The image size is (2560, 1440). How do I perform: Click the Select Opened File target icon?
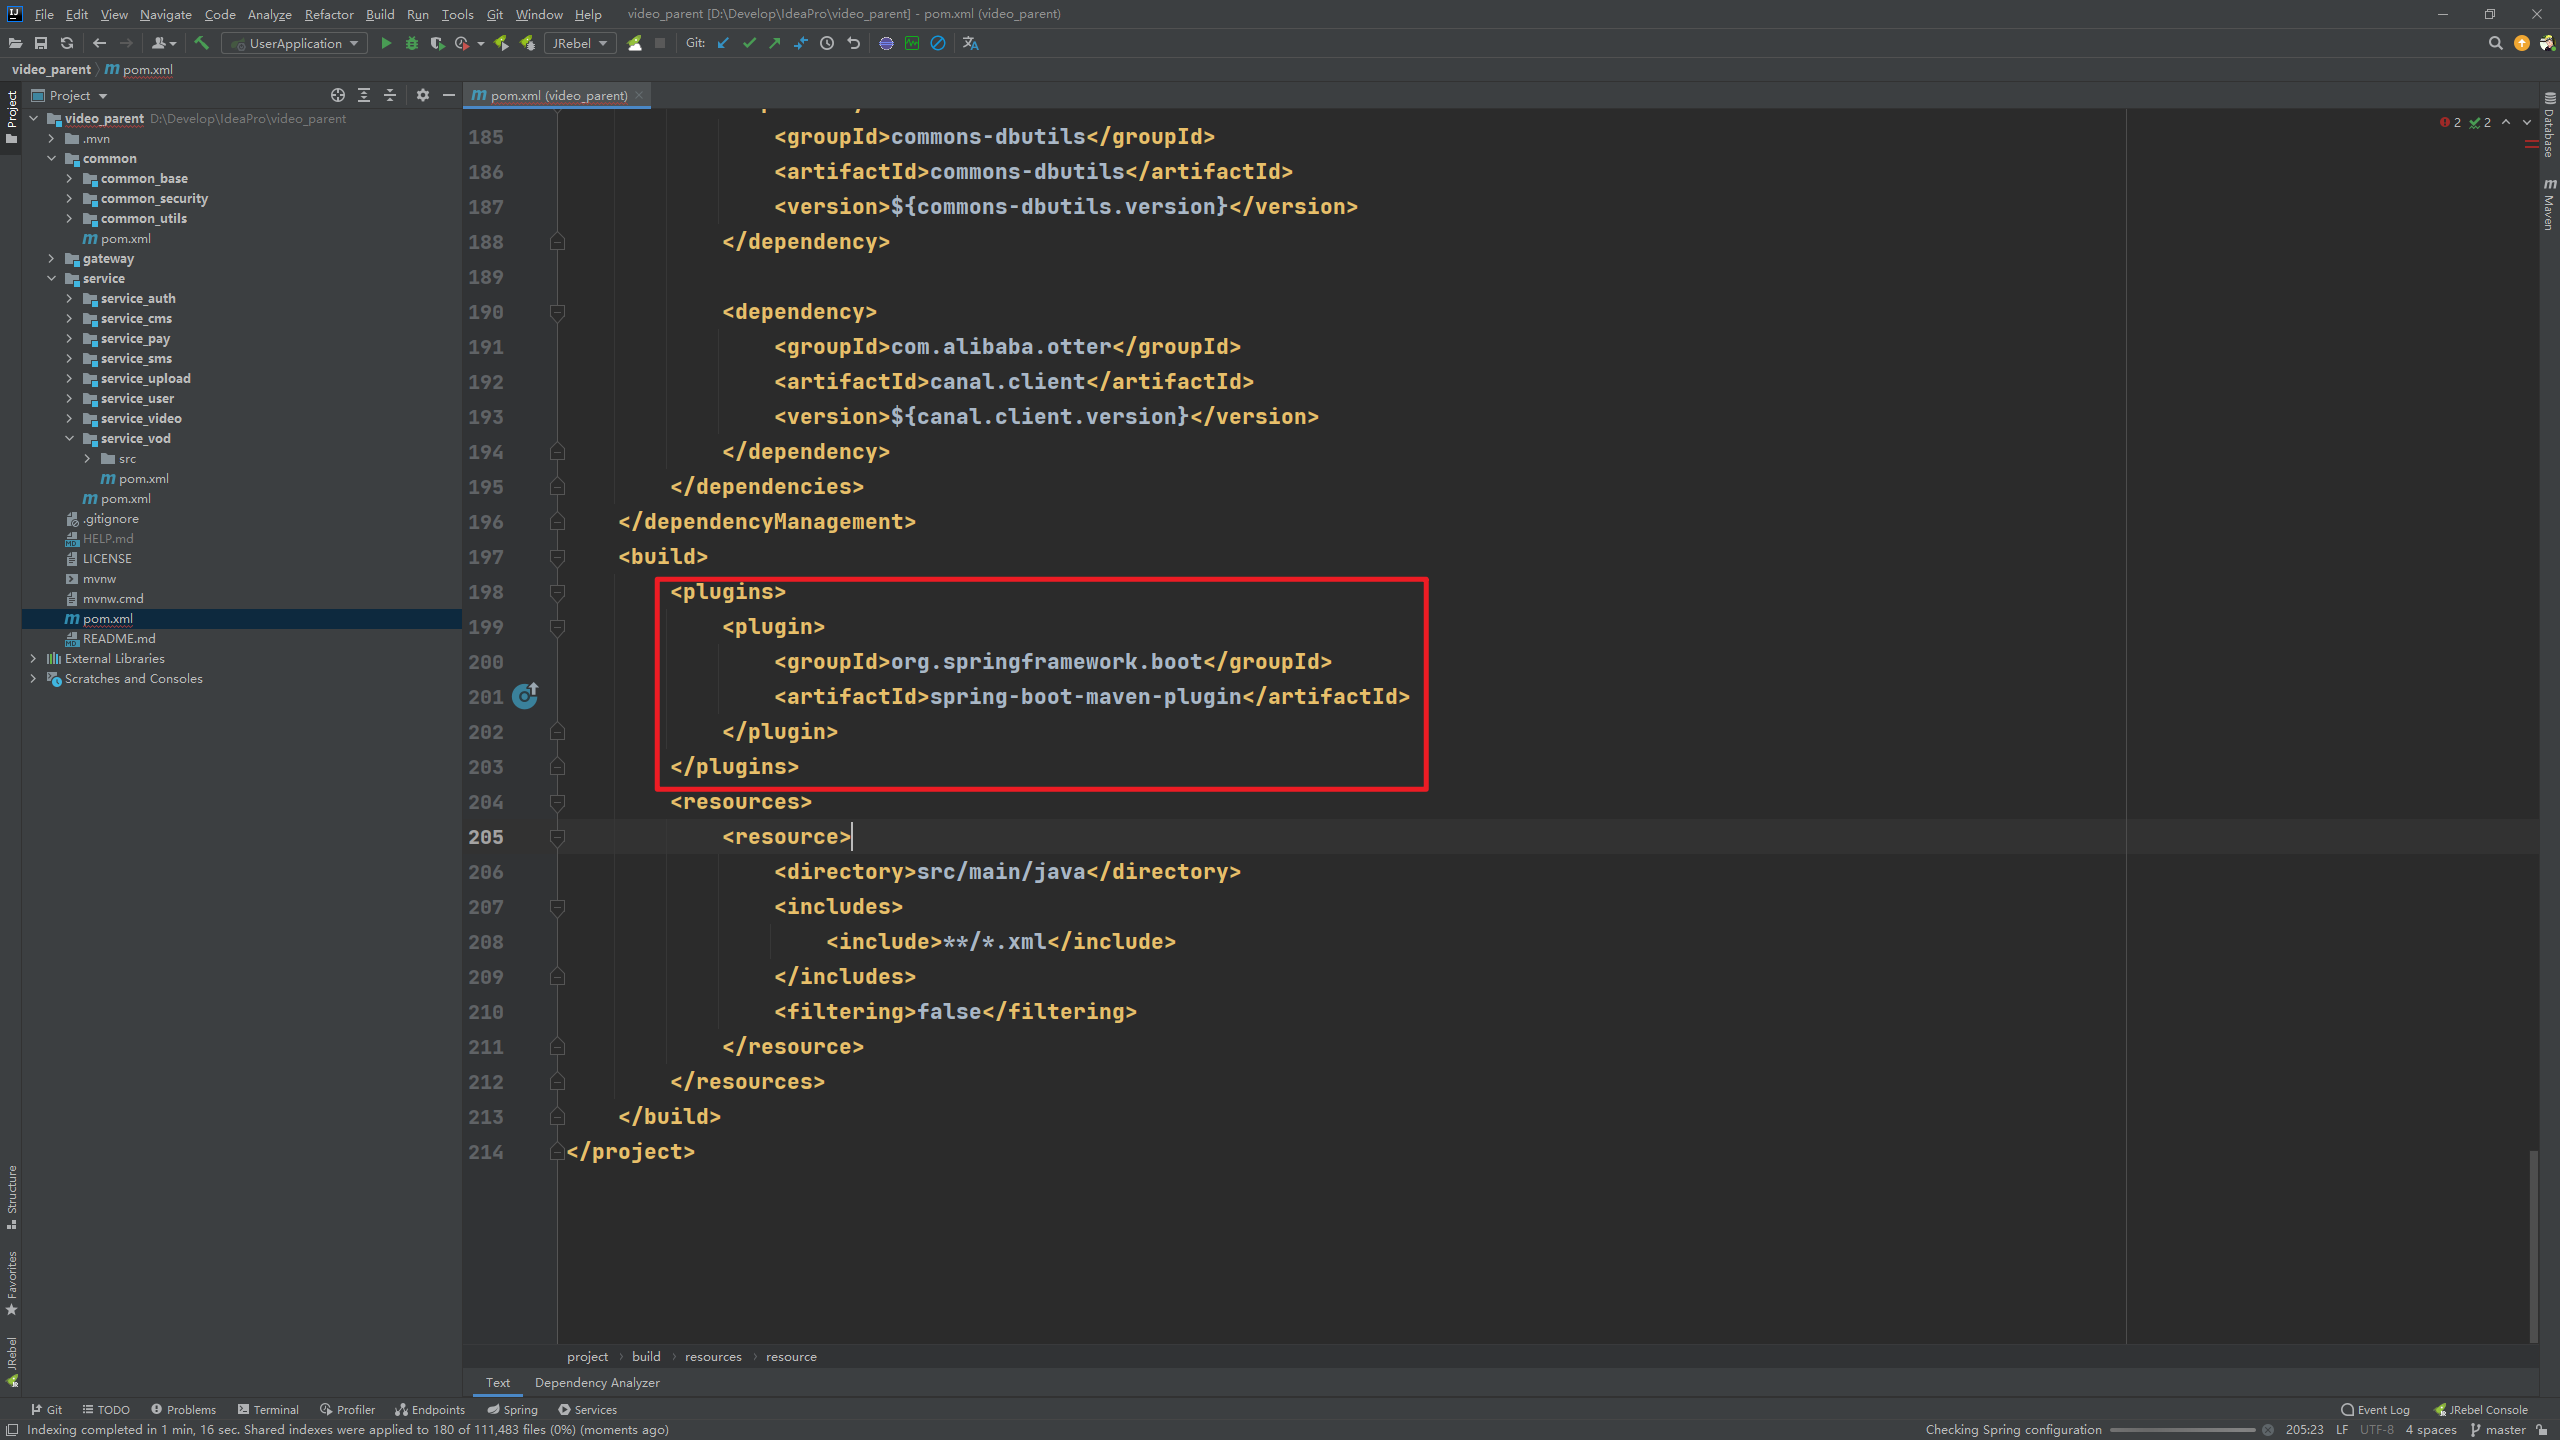click(338, 95)
